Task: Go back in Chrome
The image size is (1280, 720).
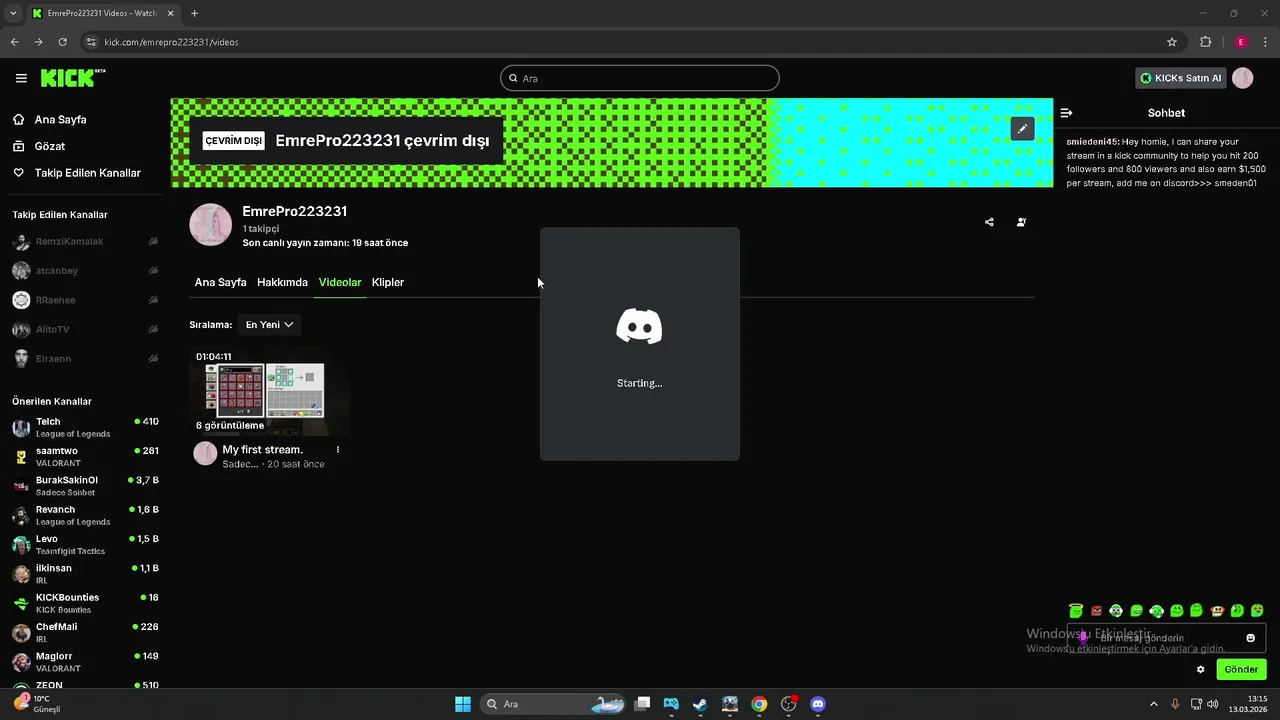Action: click(x=14, y=42)
